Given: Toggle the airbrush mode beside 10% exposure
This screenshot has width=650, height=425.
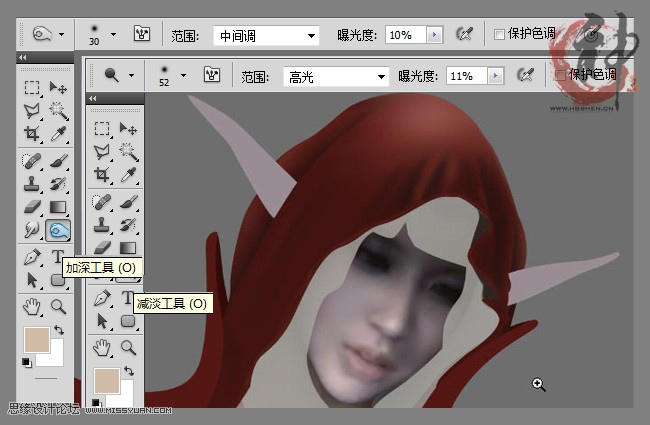Looking at the screenshot, I should click(x=464, y=34).
